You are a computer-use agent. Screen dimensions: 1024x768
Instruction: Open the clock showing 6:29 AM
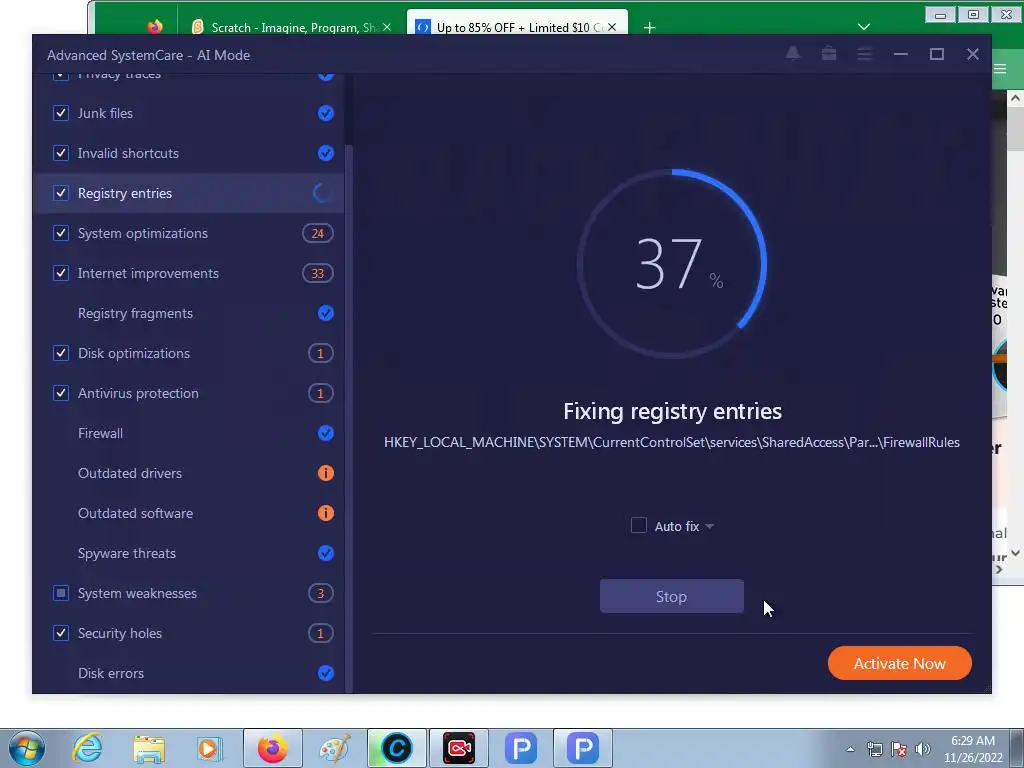tap(972, 748)
